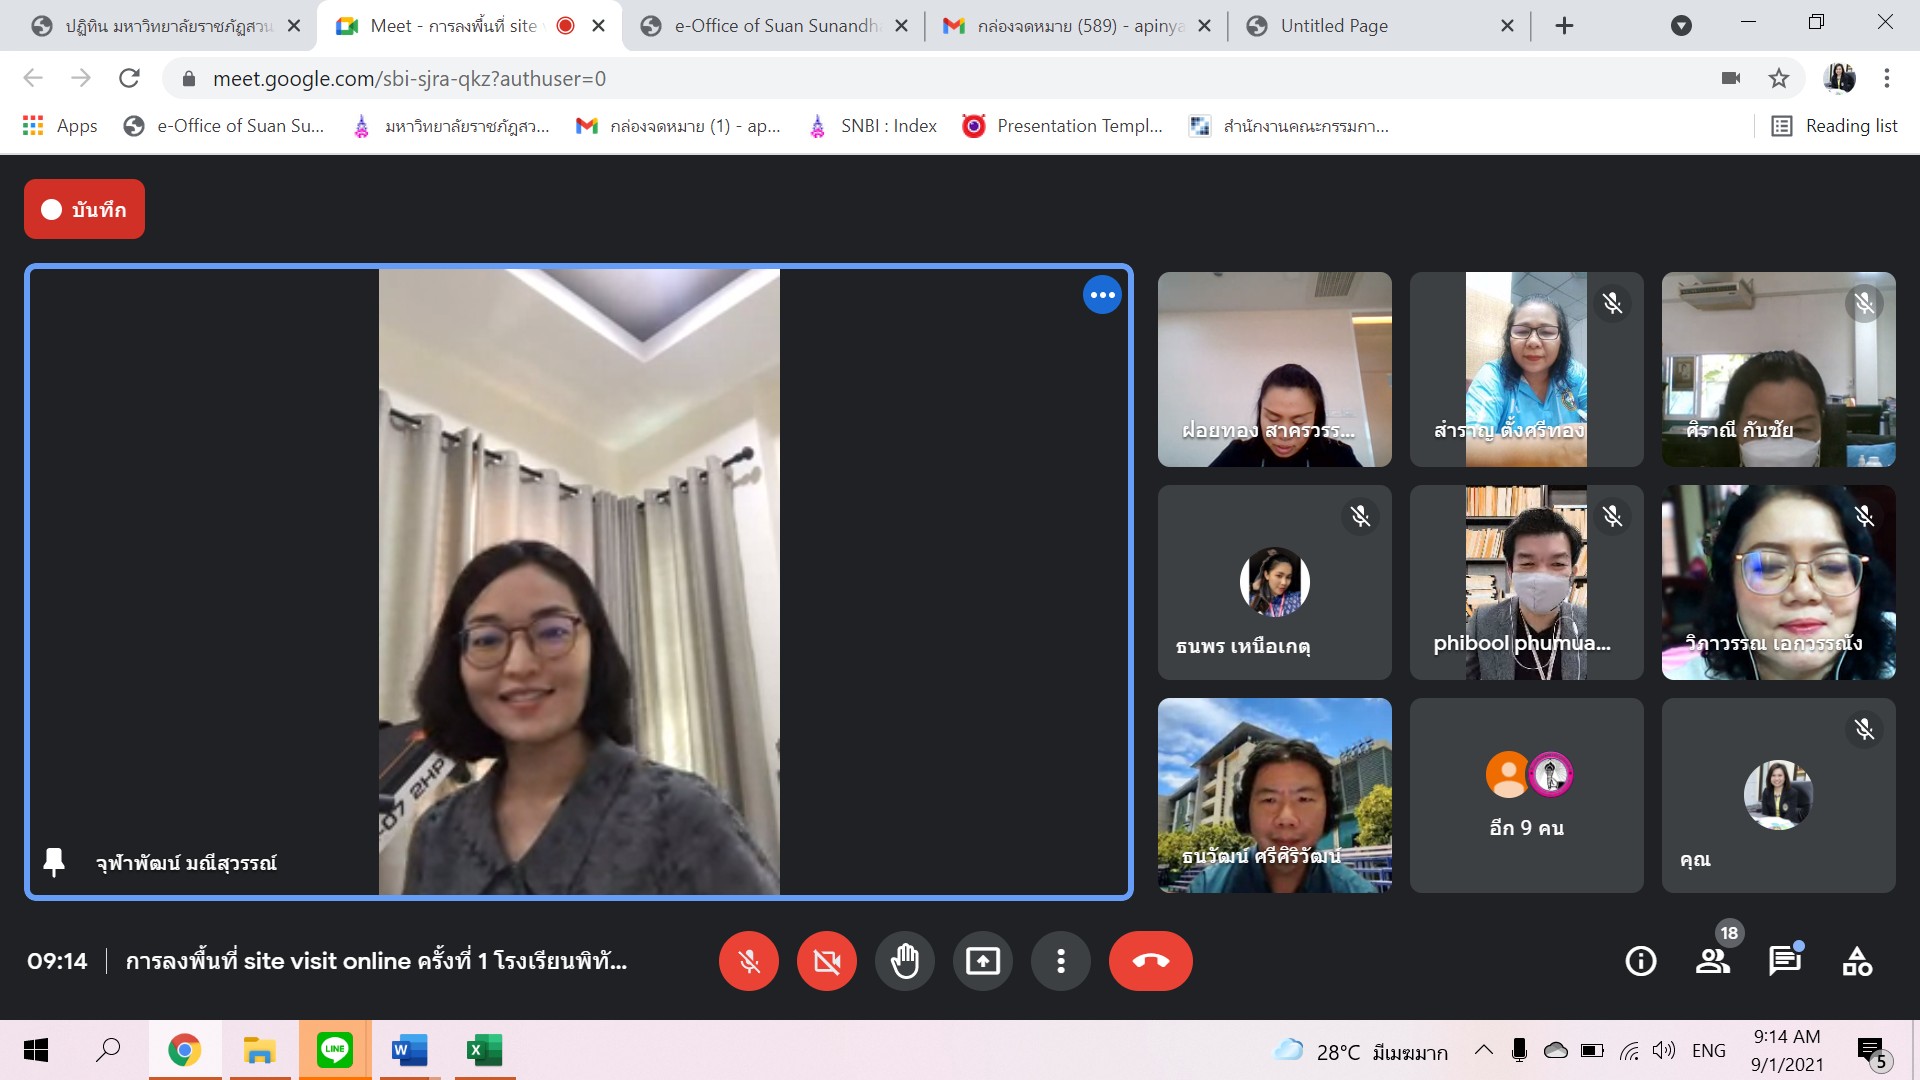The width and height of the screenshot is (1920, 1080).
Task: Select the อีก 9 คน participants tile
Action: (1526, 795)
